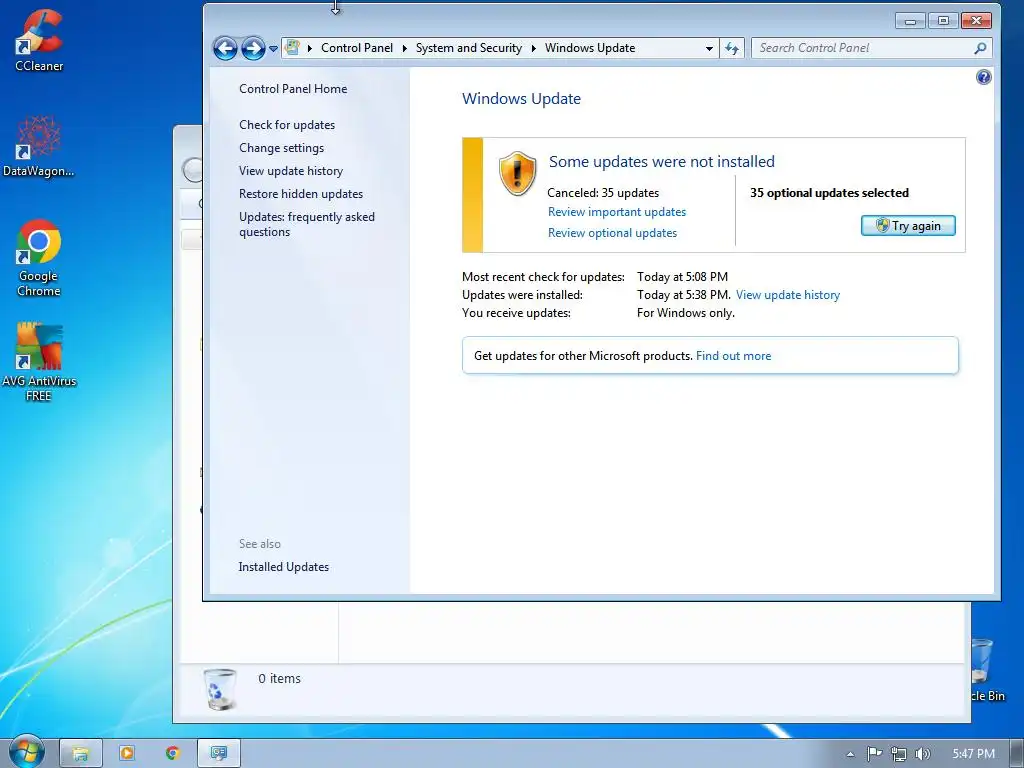
Task: Click Recycle Bin icon in background window
Action: pos(219,689)
